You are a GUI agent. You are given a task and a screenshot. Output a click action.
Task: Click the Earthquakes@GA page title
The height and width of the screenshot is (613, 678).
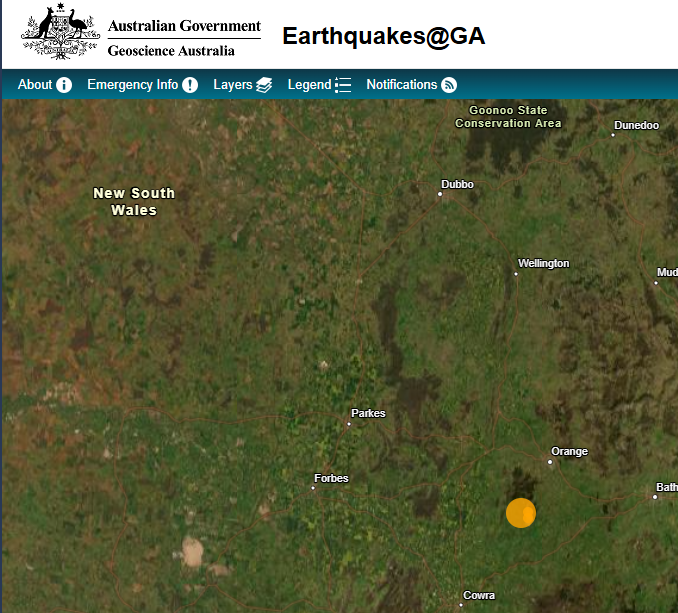click(383, 36)
